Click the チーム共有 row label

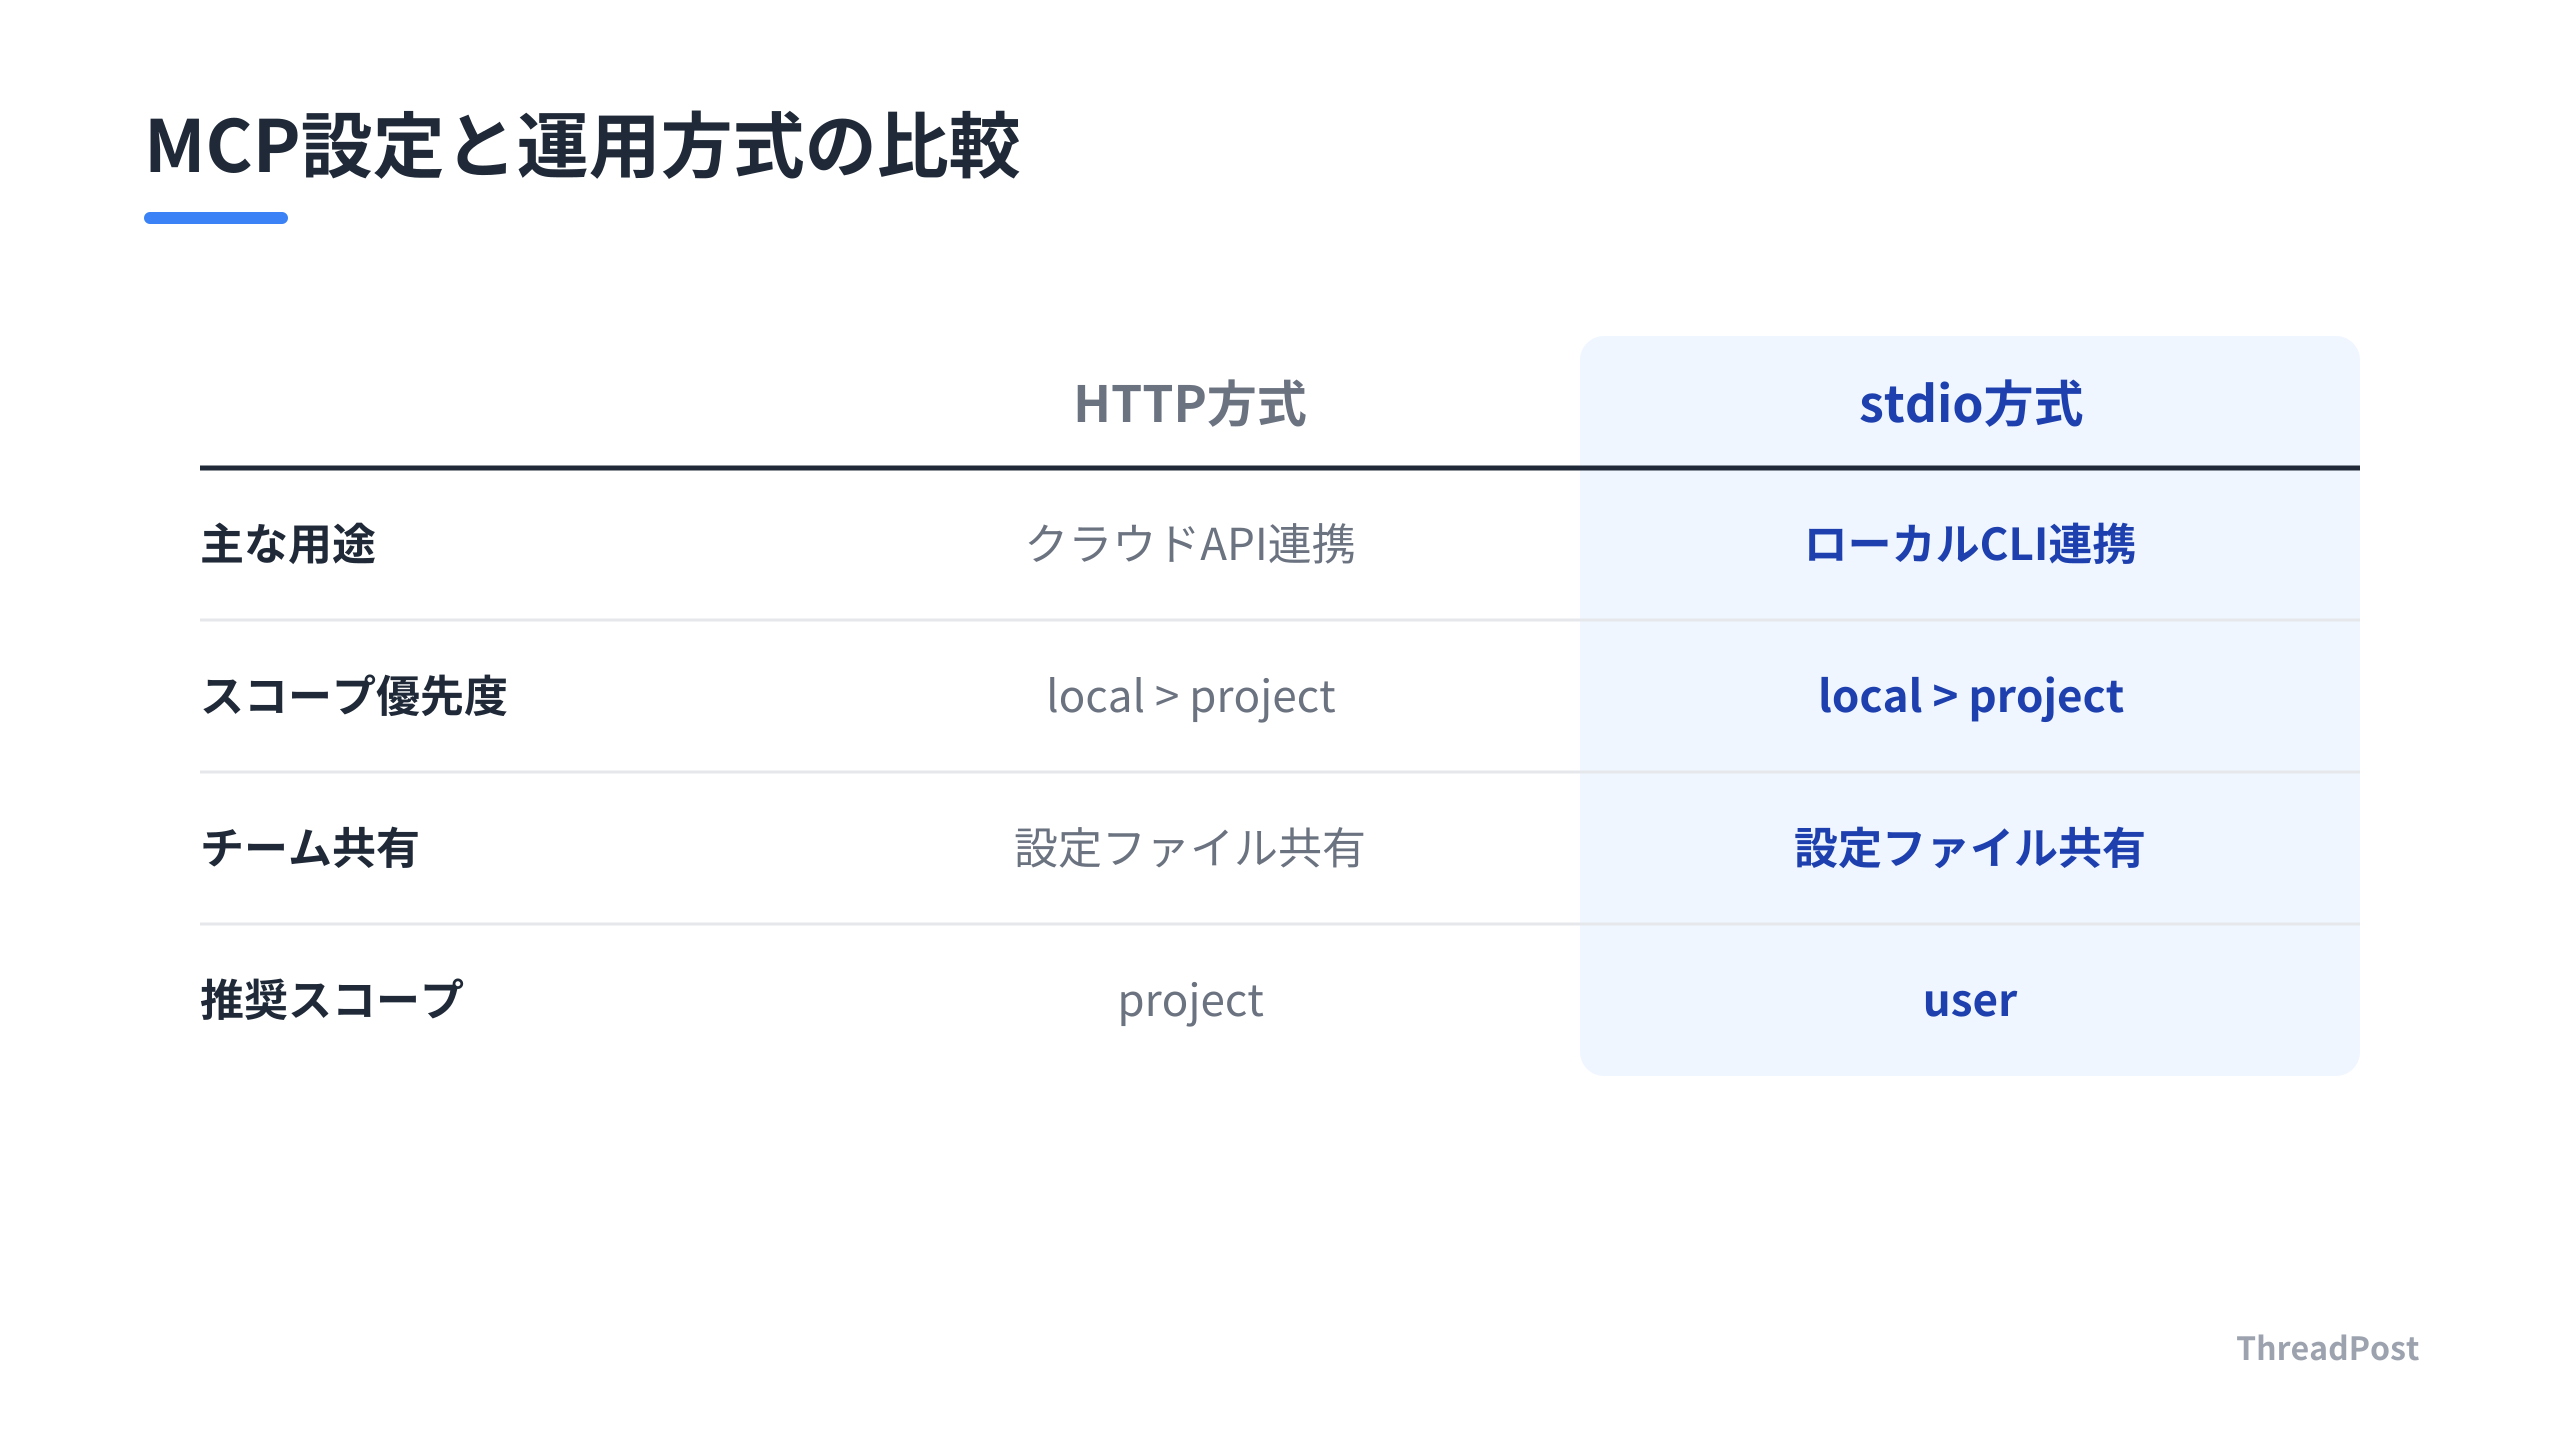(310, 848)
